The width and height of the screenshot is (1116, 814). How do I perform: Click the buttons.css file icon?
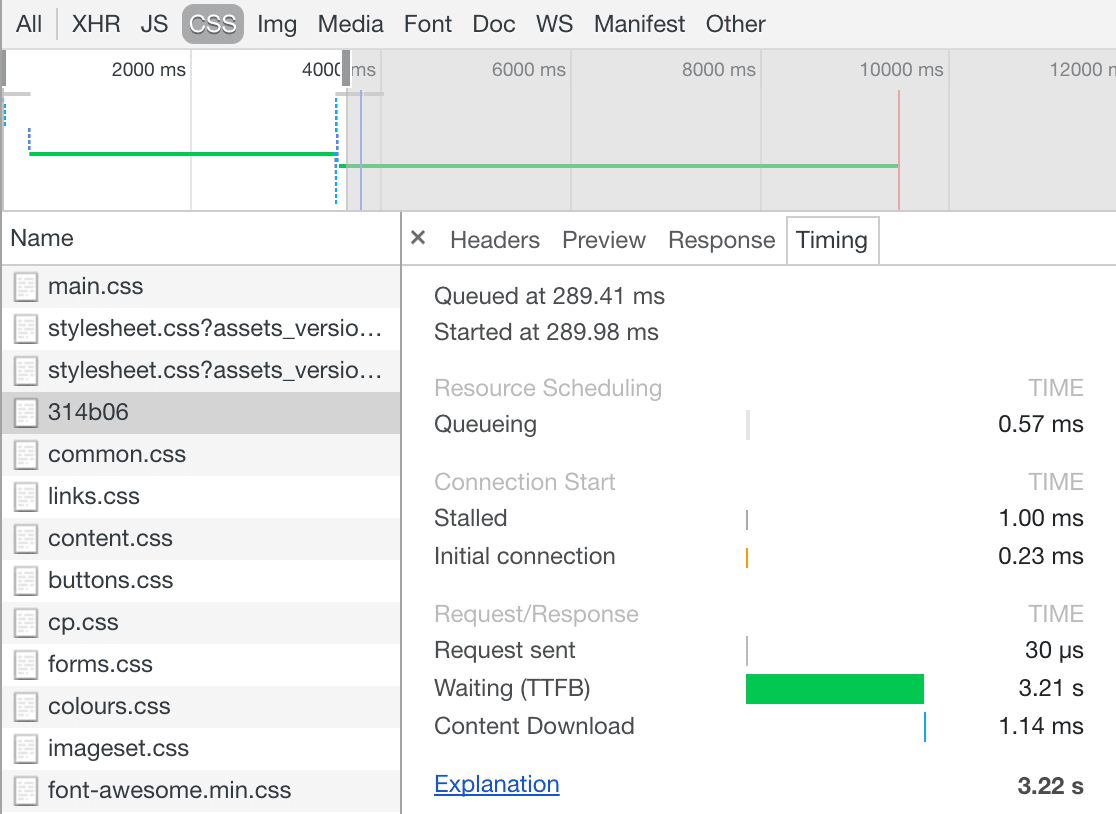[x=26, y=581]
